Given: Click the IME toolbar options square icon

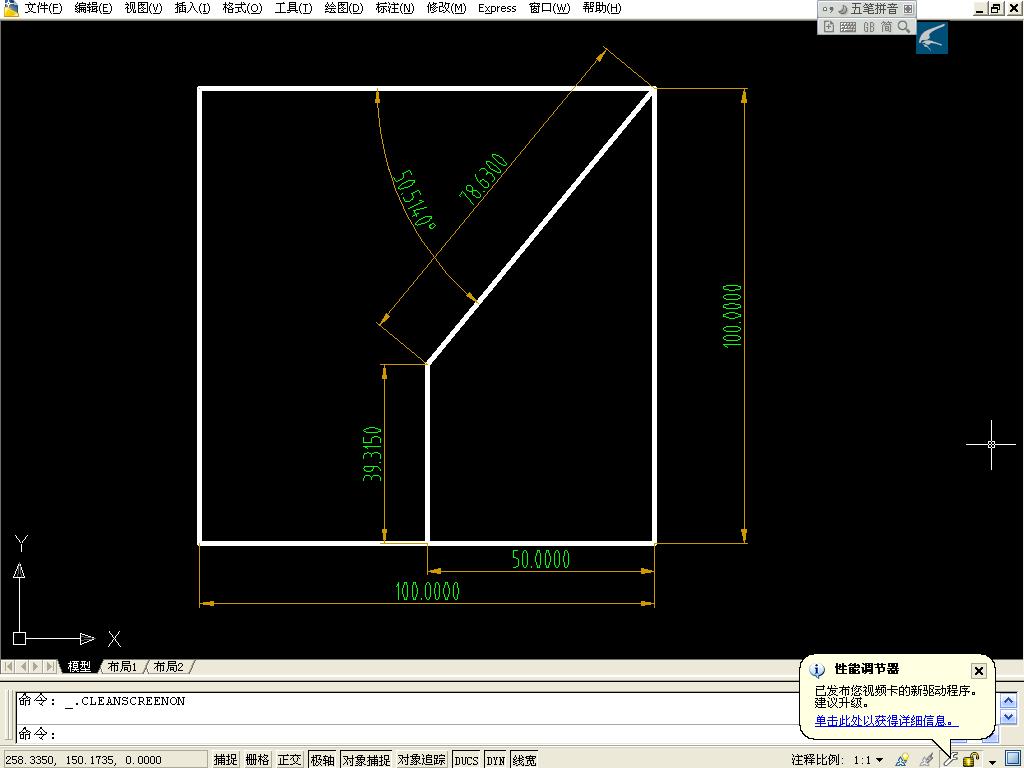Looking at the screenshot, I should 908,8.
